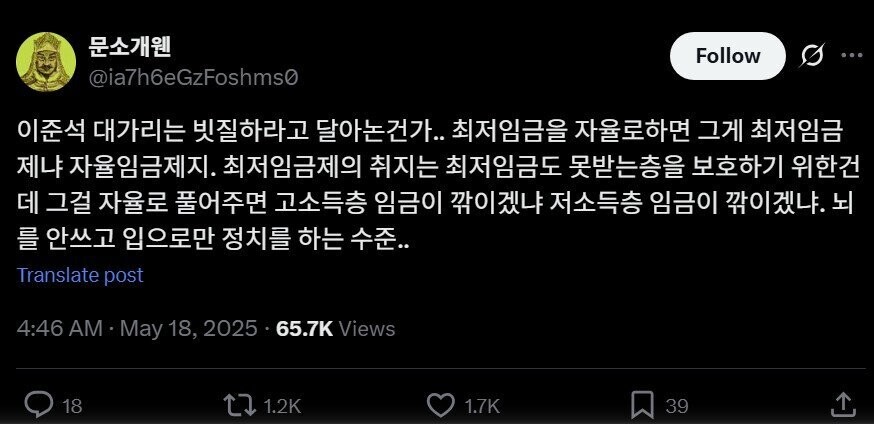Click the display name 문소개웬

tap(129, 47)
